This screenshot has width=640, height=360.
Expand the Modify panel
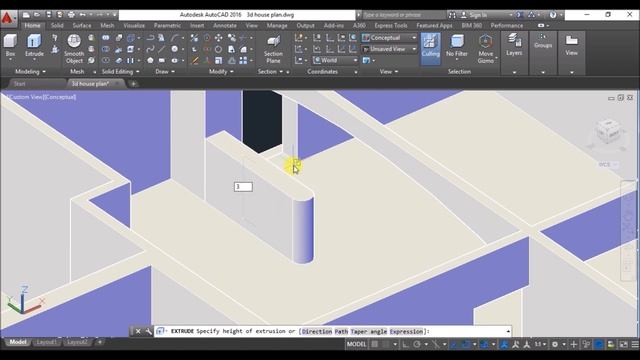[221, 71]
